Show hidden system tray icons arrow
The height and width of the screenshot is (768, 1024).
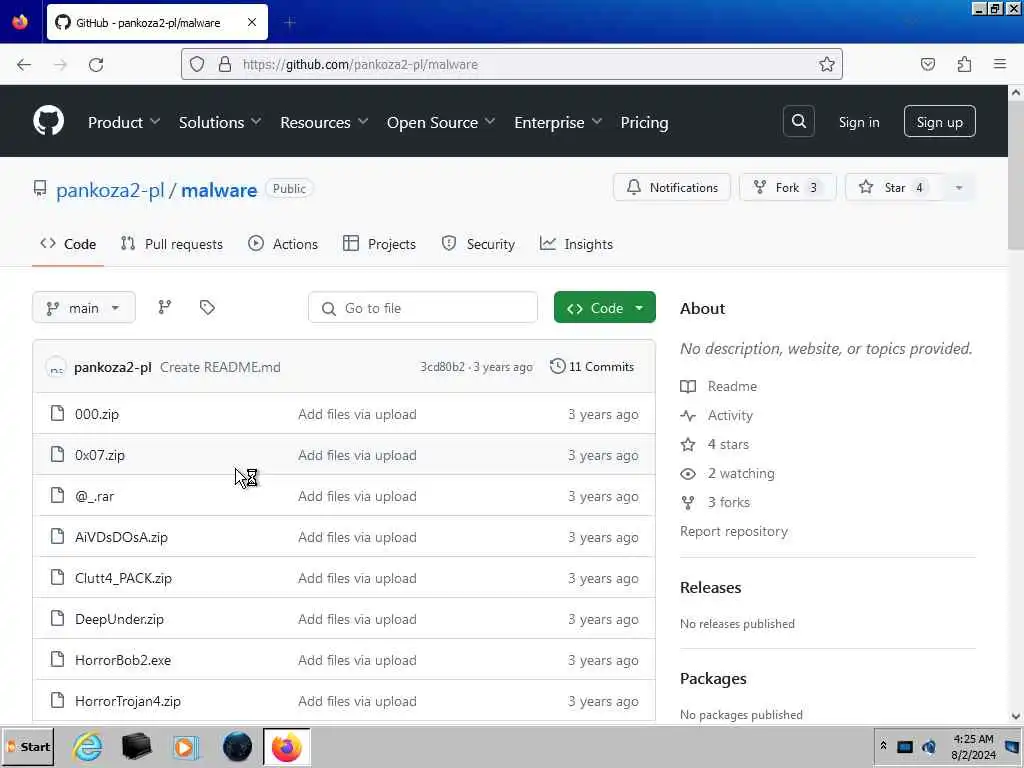point(883,745)
